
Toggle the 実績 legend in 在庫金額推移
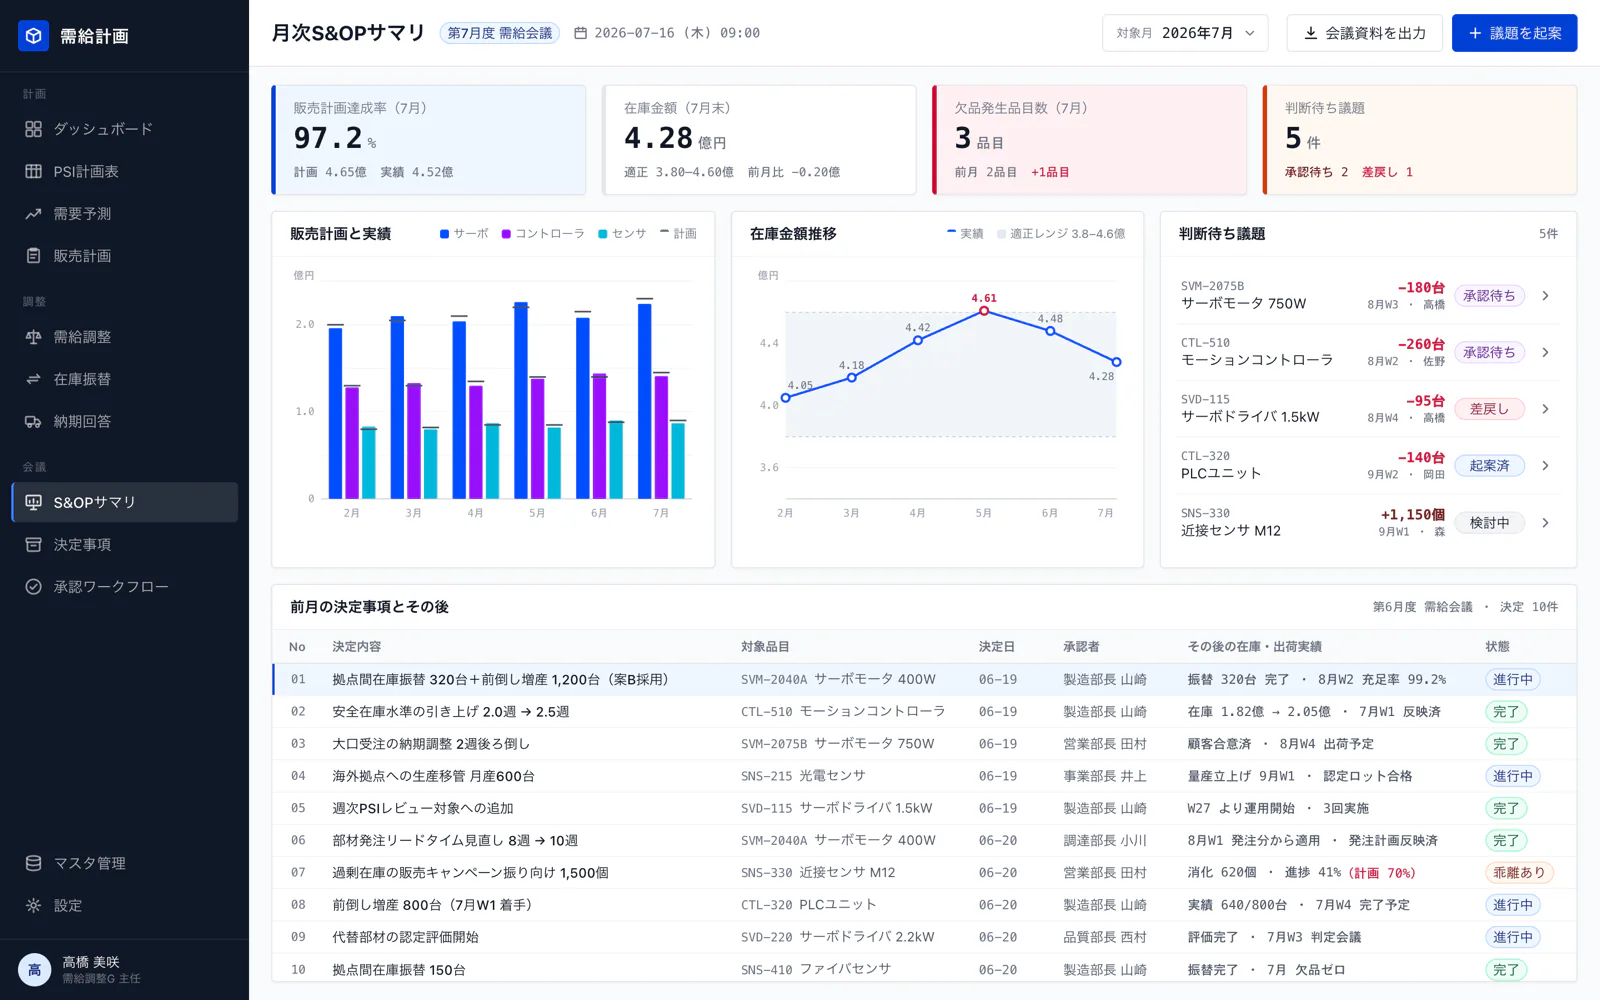pos(965,234)
